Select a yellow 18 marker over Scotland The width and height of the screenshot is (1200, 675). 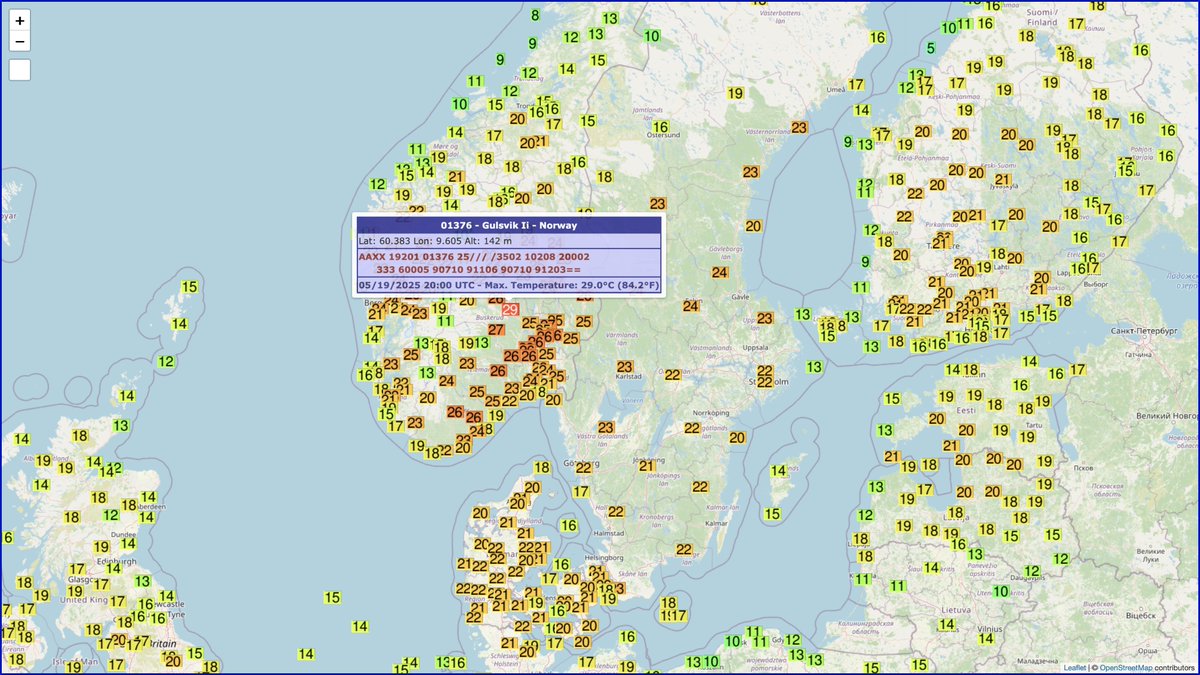pyautogui.click(x=79, y=436)
